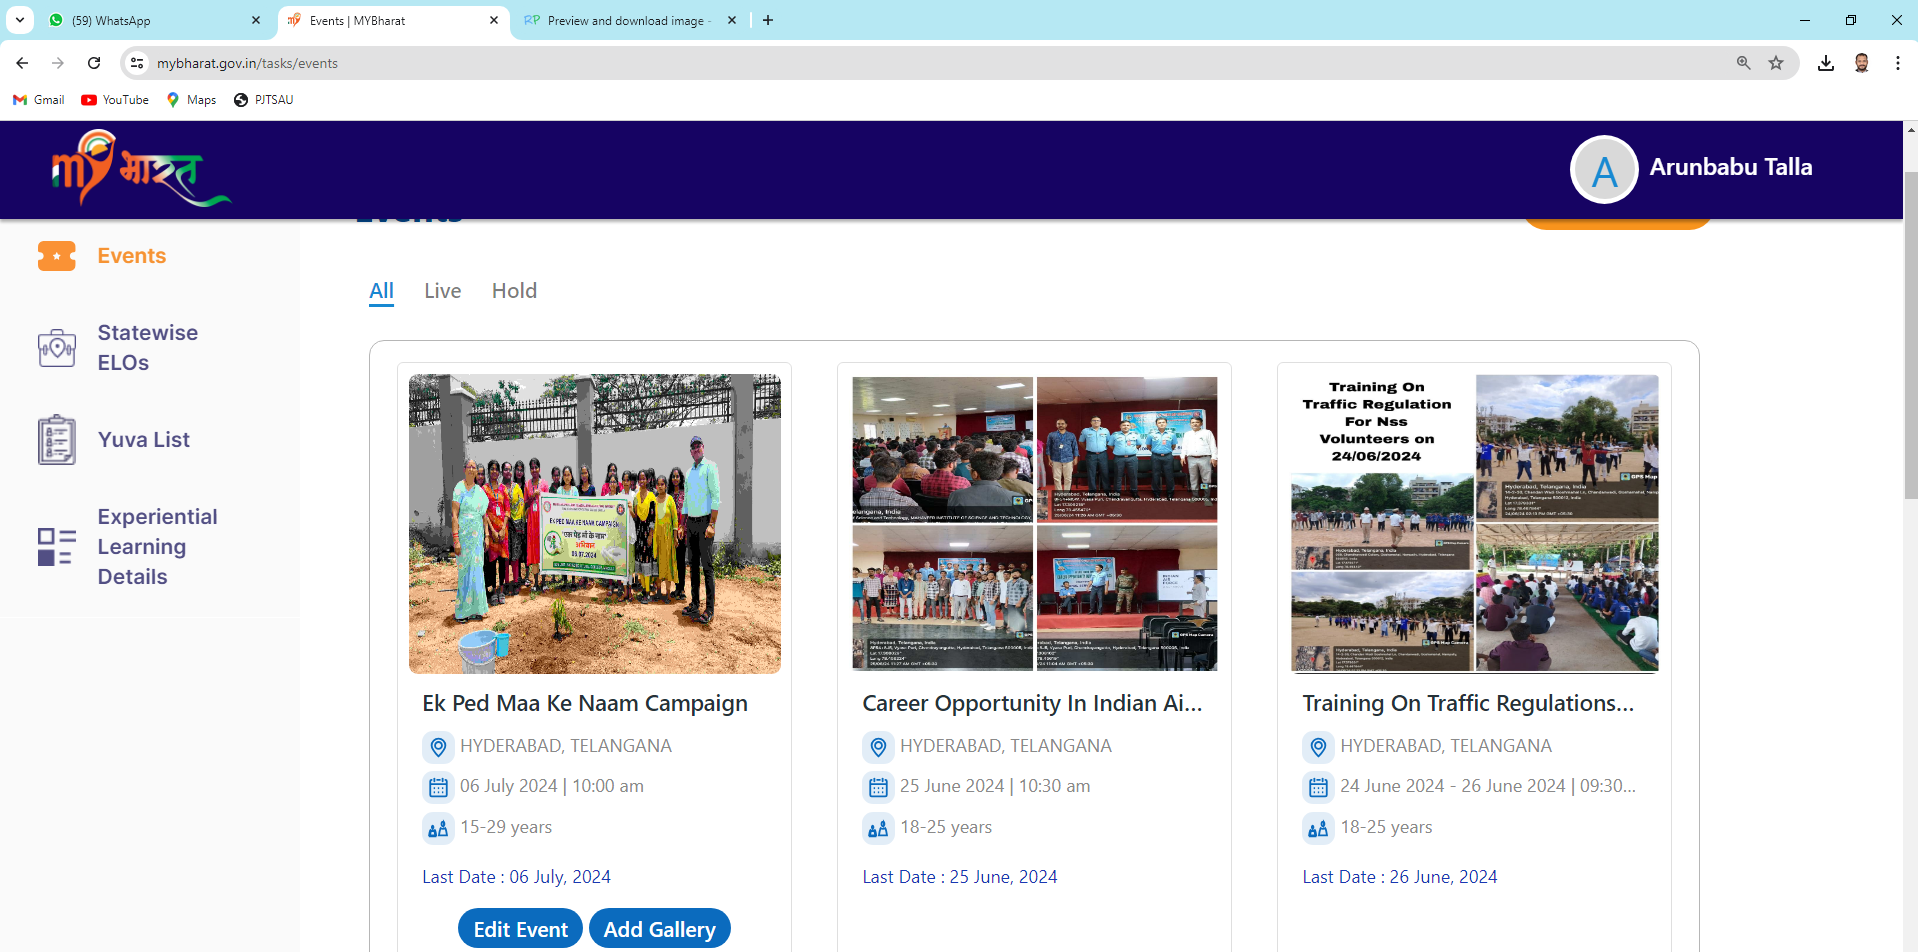1918x952 pixels.
Task: Click the Edit Event button
Action: coord(520,929)
